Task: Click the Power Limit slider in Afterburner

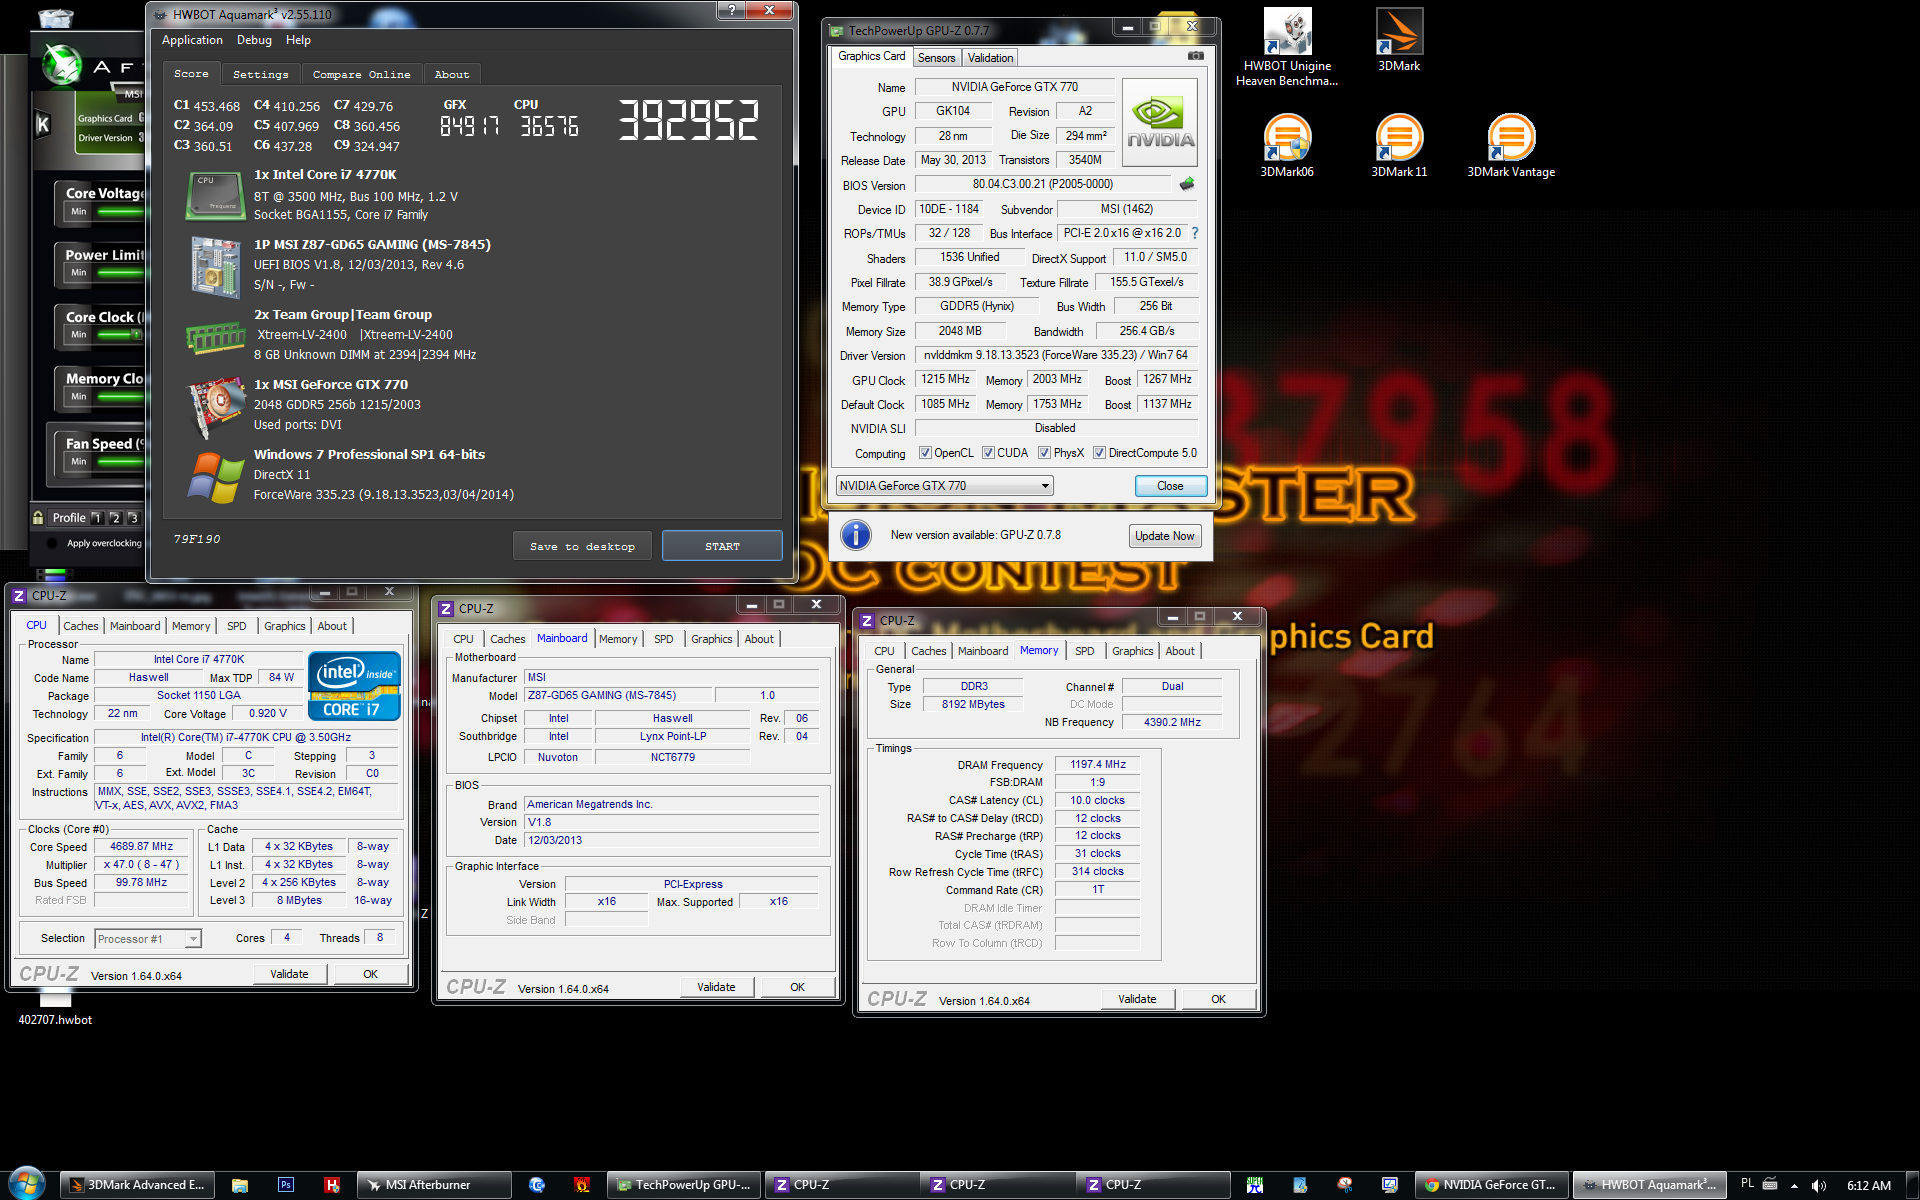Action: (118, 273)
